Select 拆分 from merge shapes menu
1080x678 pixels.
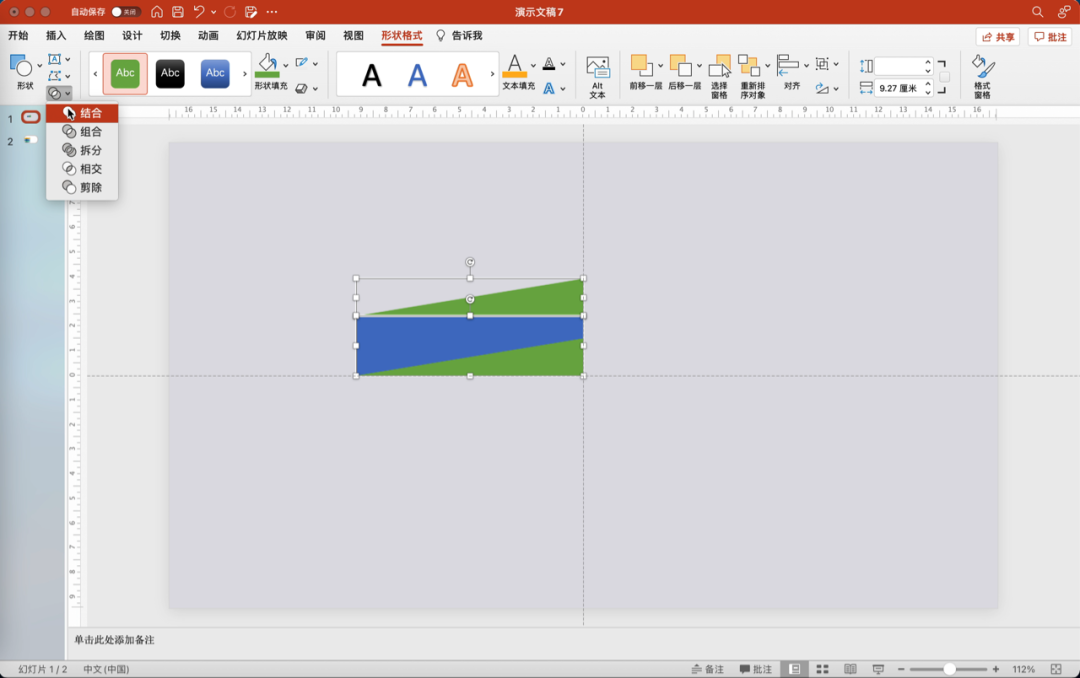click(82, 150)
